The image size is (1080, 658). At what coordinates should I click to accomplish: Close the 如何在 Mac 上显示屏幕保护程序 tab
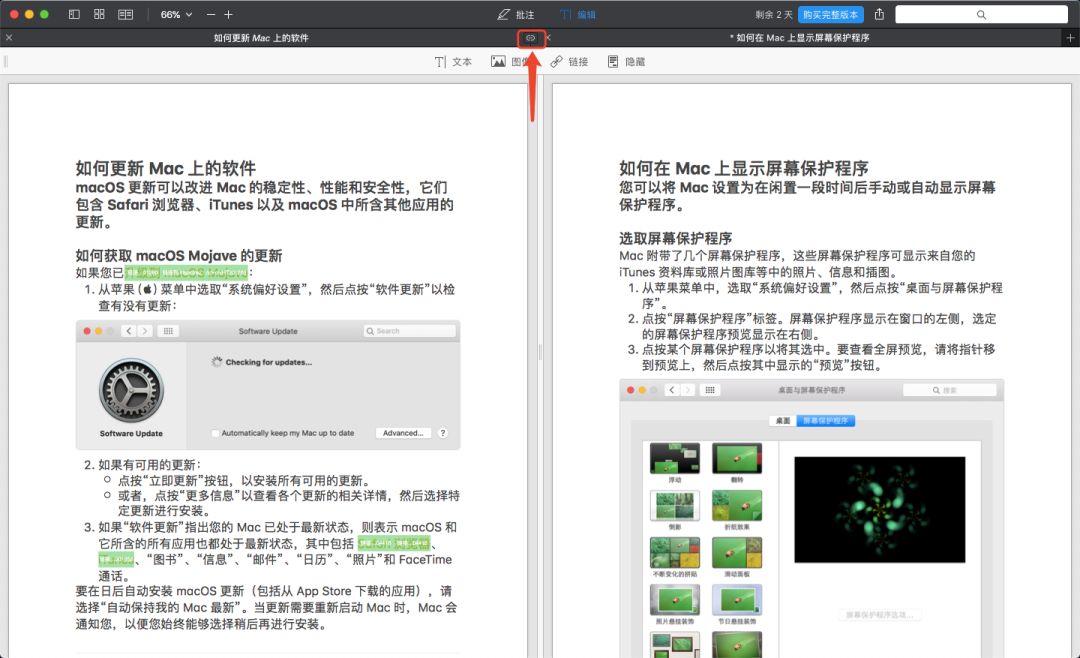tap(548, 38)
